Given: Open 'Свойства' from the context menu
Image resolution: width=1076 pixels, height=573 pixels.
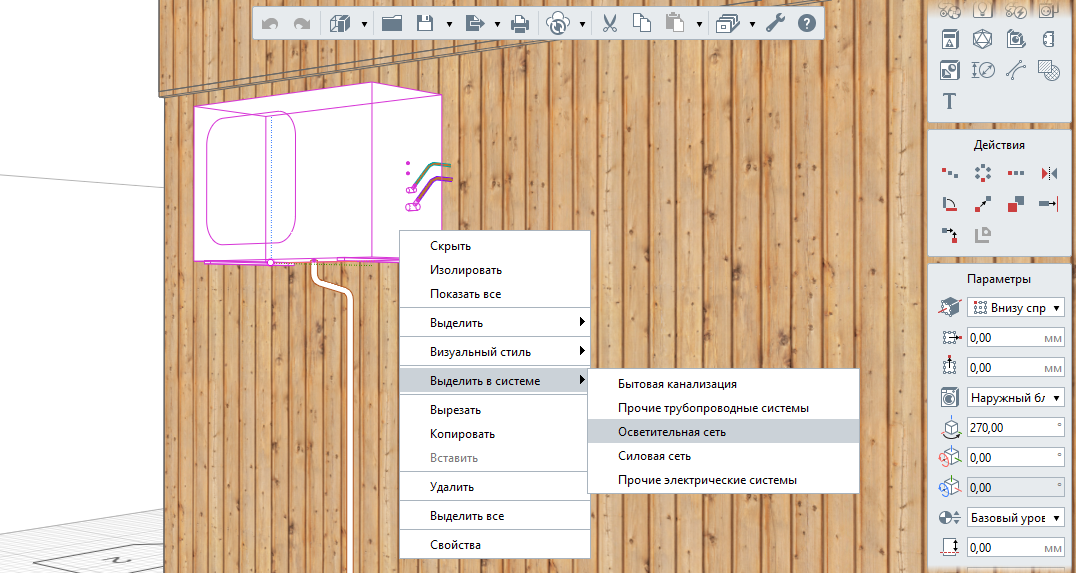Looking at the screenshot, I should (x=495, y=544).
